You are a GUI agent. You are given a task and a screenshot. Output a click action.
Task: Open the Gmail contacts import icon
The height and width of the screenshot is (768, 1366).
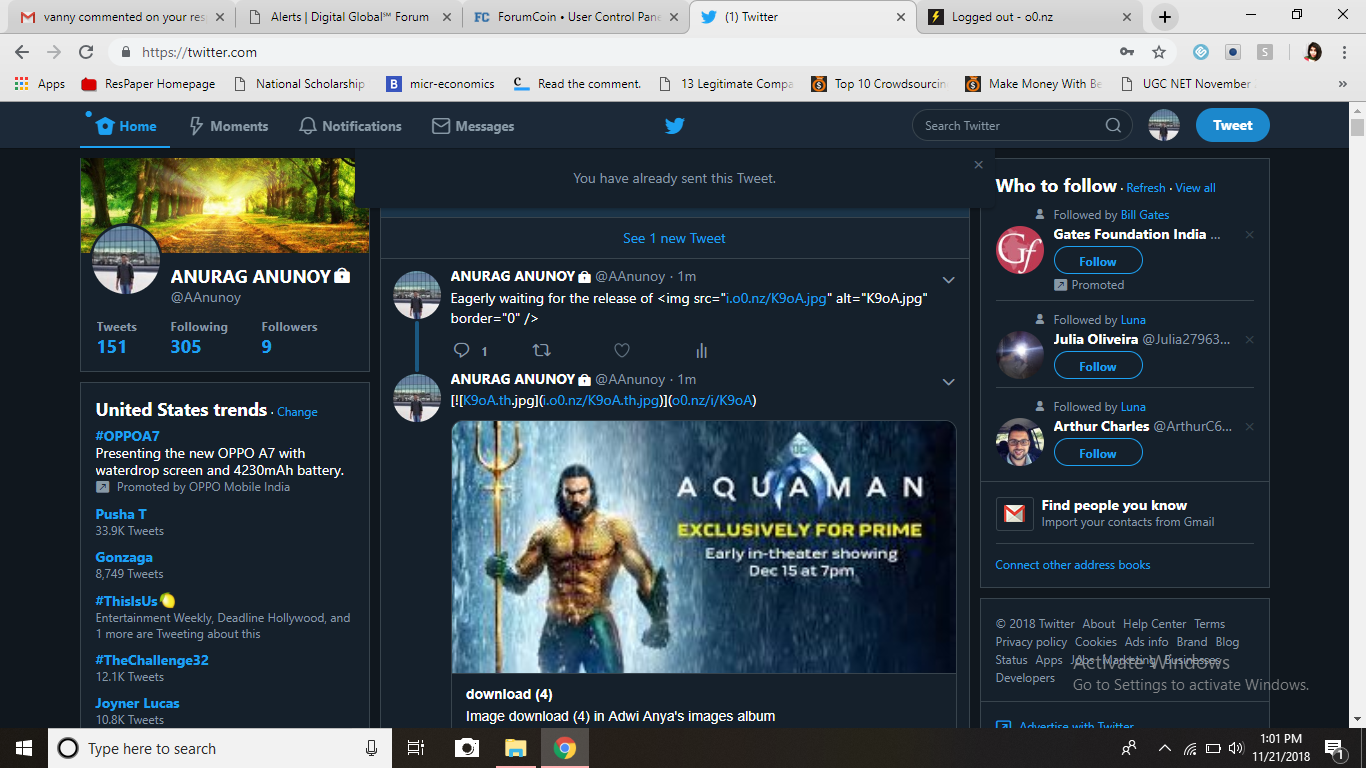point(1014,513)
